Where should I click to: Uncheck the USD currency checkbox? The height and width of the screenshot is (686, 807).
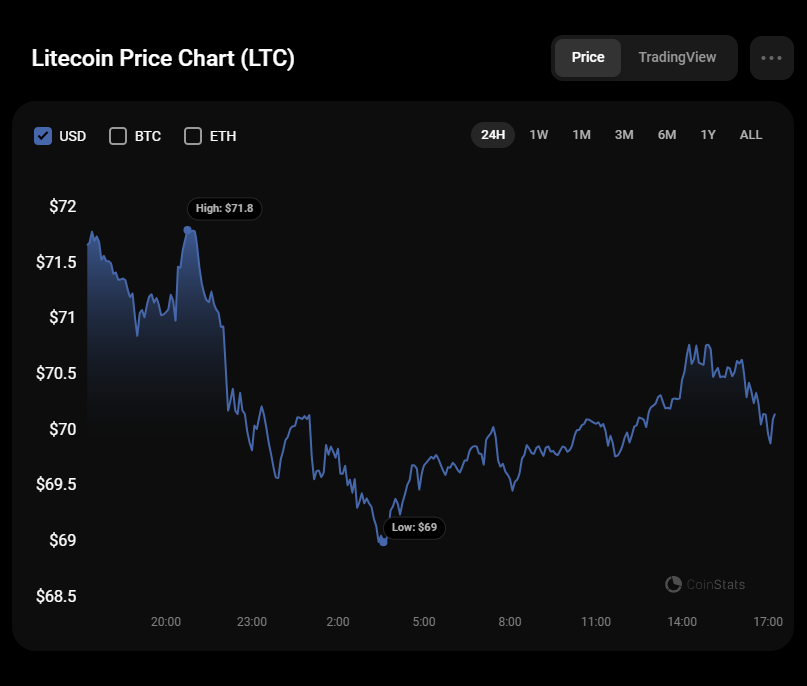click(x=43, y=136)
